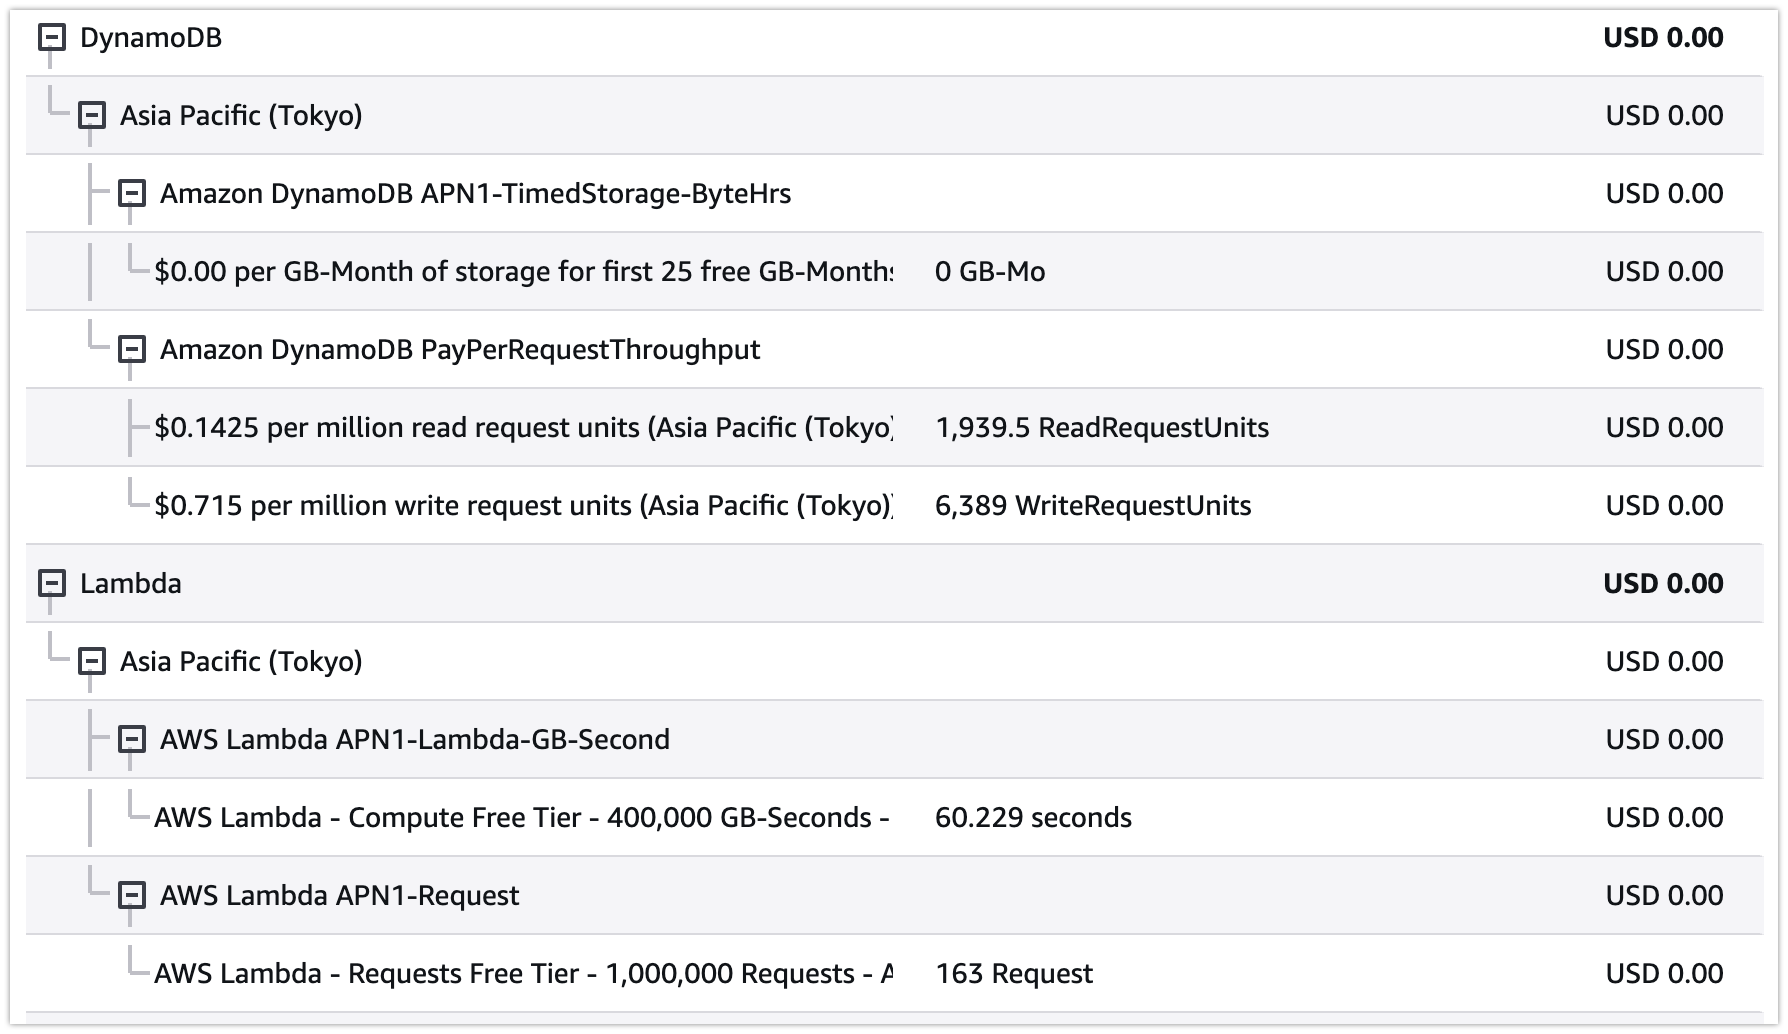This screenshot has width=1788, height=1034.
Task: Click the 1,939.5 ReadRequestUnits value
Action: pos(1102,428)
